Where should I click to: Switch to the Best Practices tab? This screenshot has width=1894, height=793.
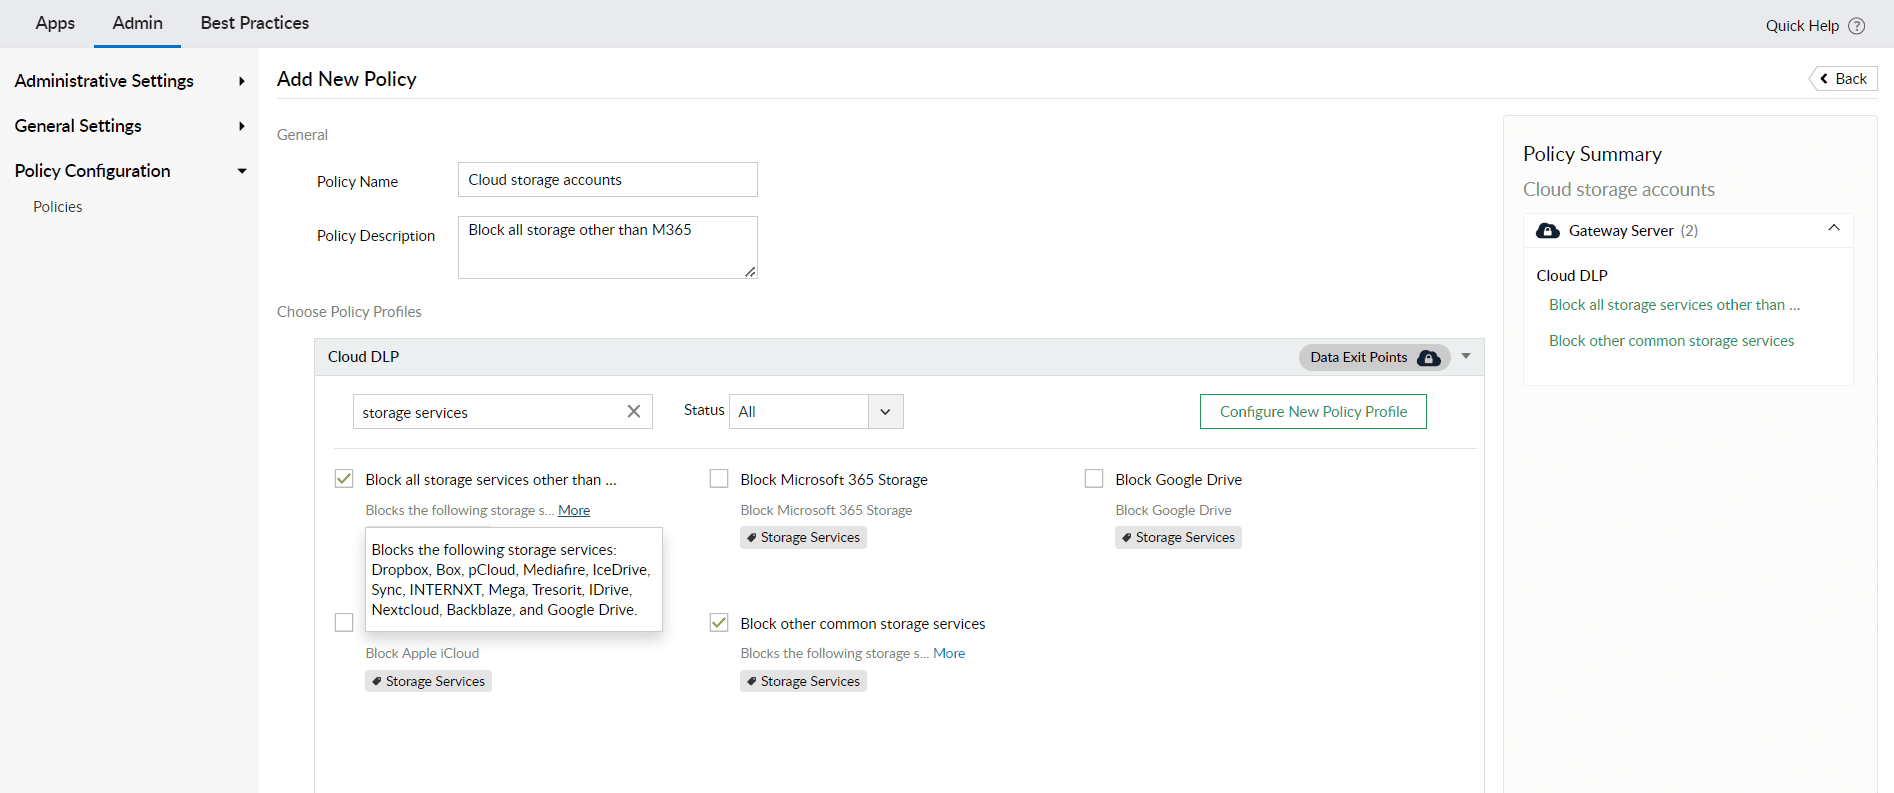coord(254,23)
